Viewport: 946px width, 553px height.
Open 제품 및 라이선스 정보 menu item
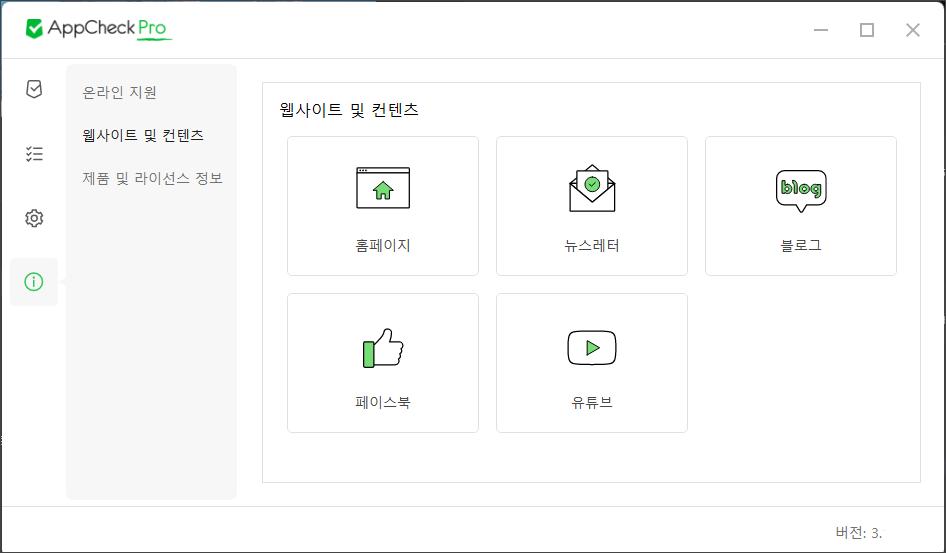153,178
